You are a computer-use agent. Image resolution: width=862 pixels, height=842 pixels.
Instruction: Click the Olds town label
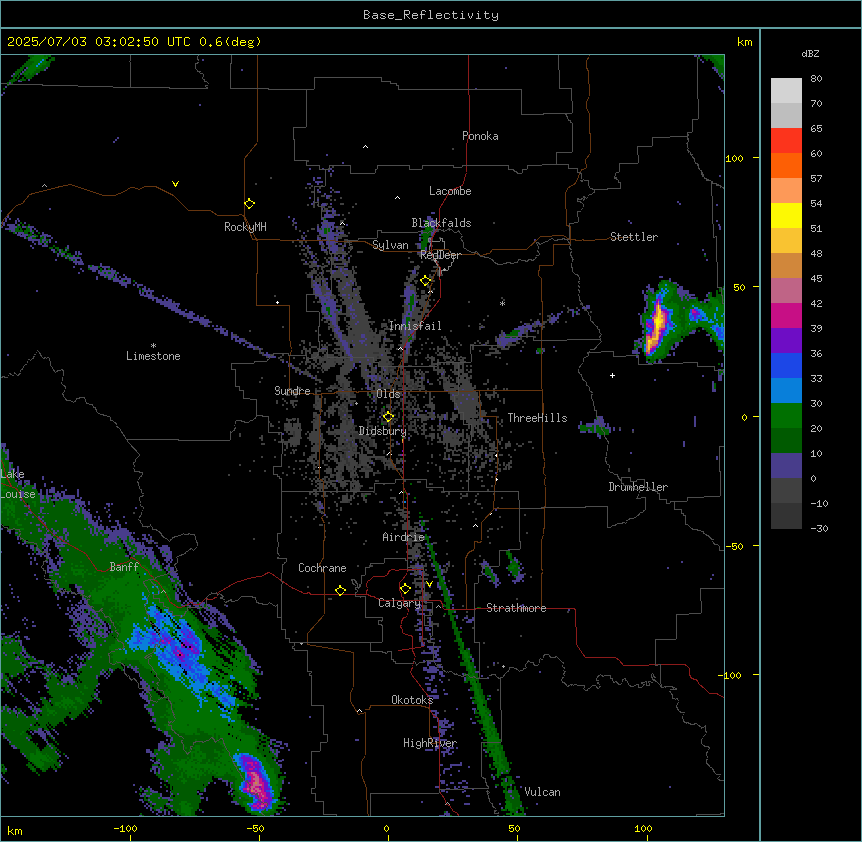388,394
